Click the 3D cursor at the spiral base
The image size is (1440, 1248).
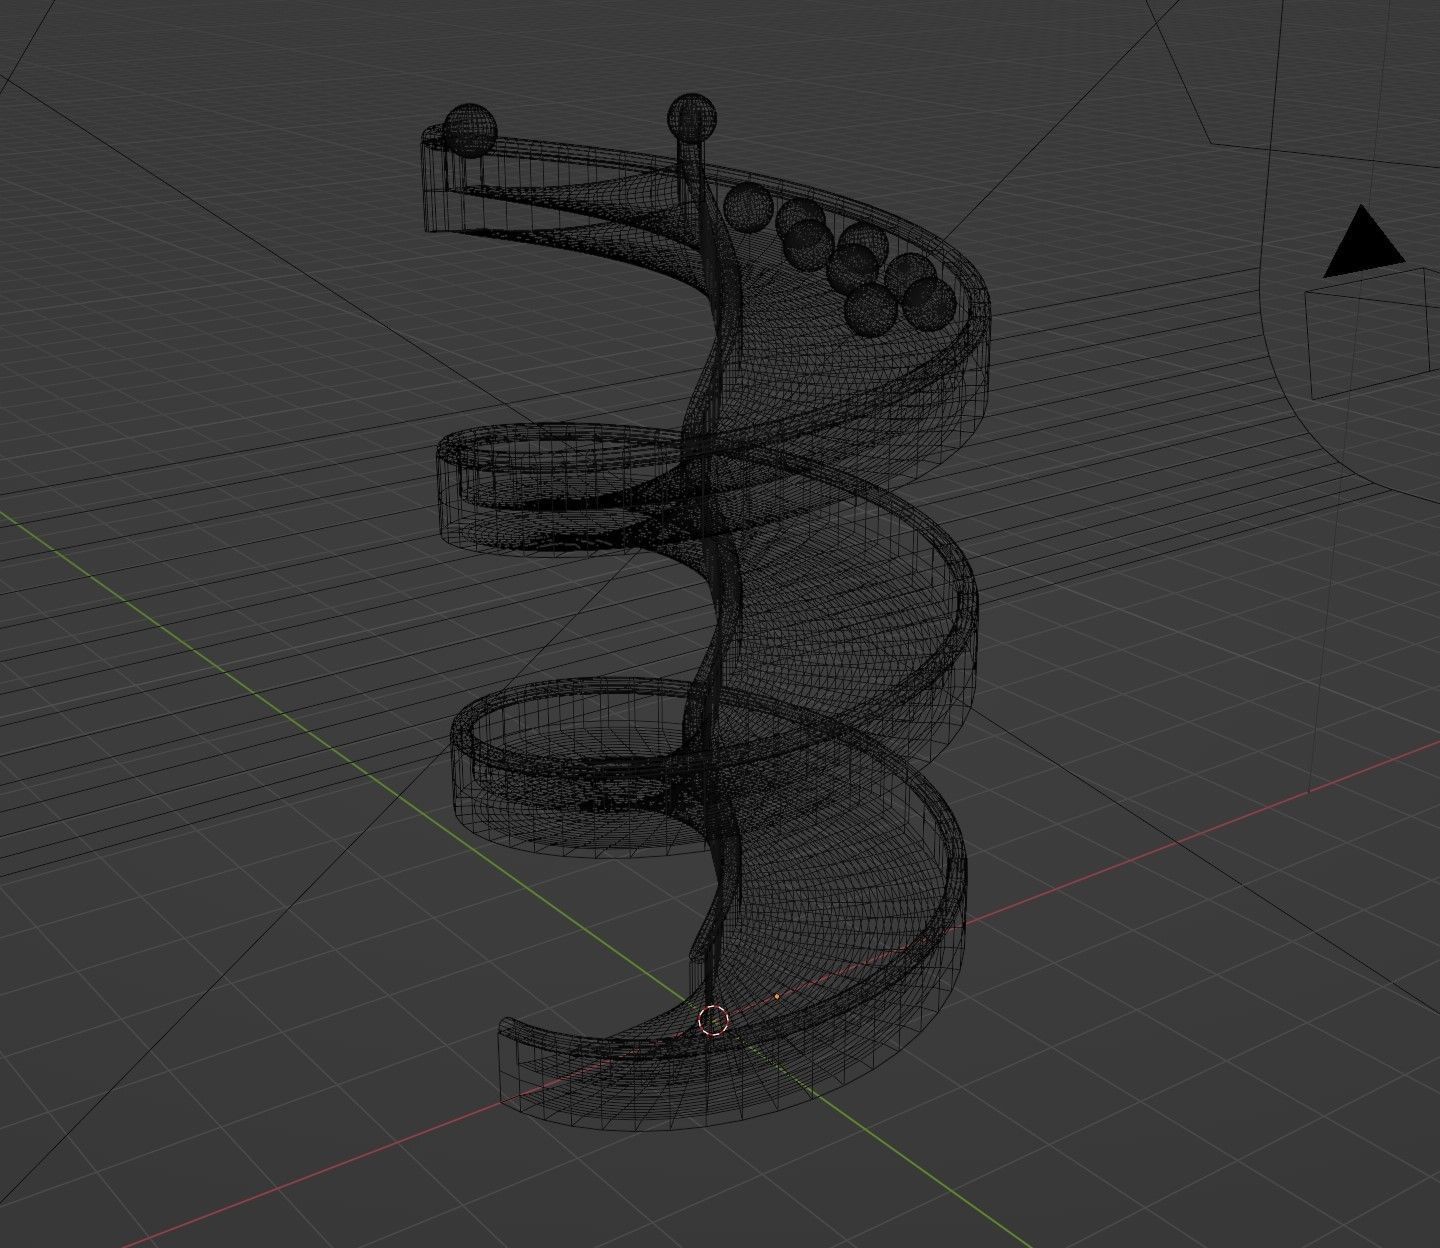[712, 1020]
